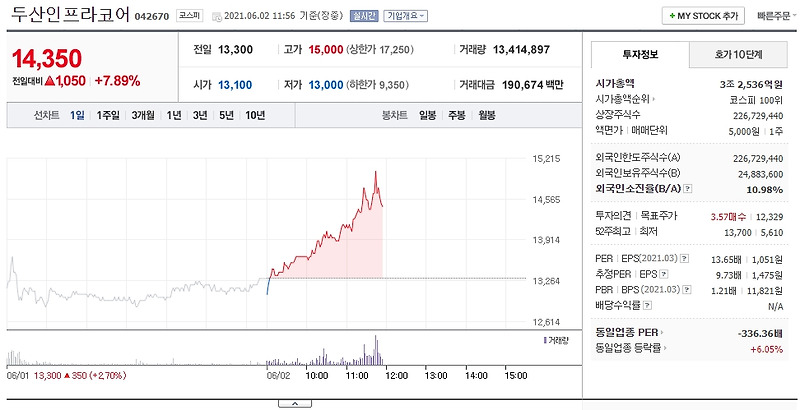800x410 pixels.
Task: Click the 동일업종 등락률 value +6.05%
Action: (x=767, y=349)
